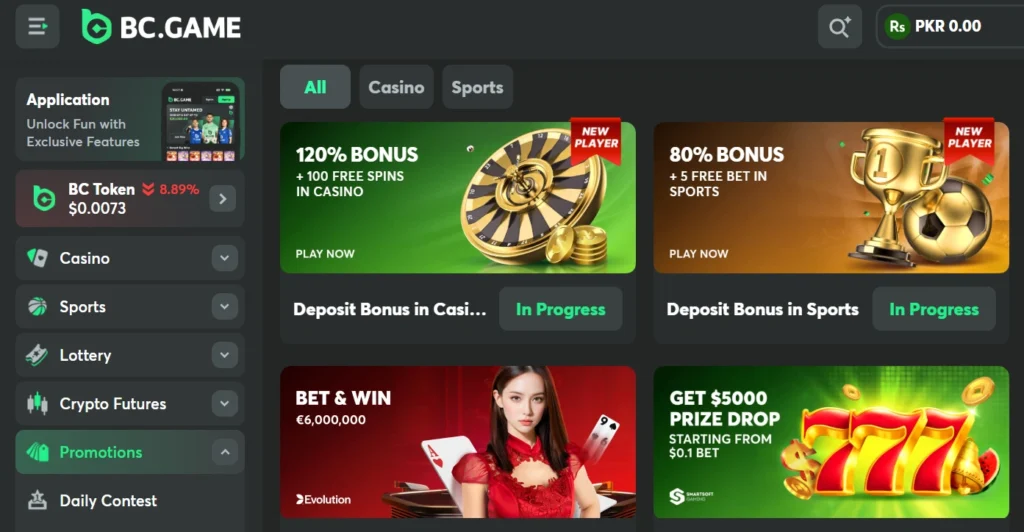Open the Bet & Win Evolution banner
1024x532 pixels.
(x=458, y=442)
